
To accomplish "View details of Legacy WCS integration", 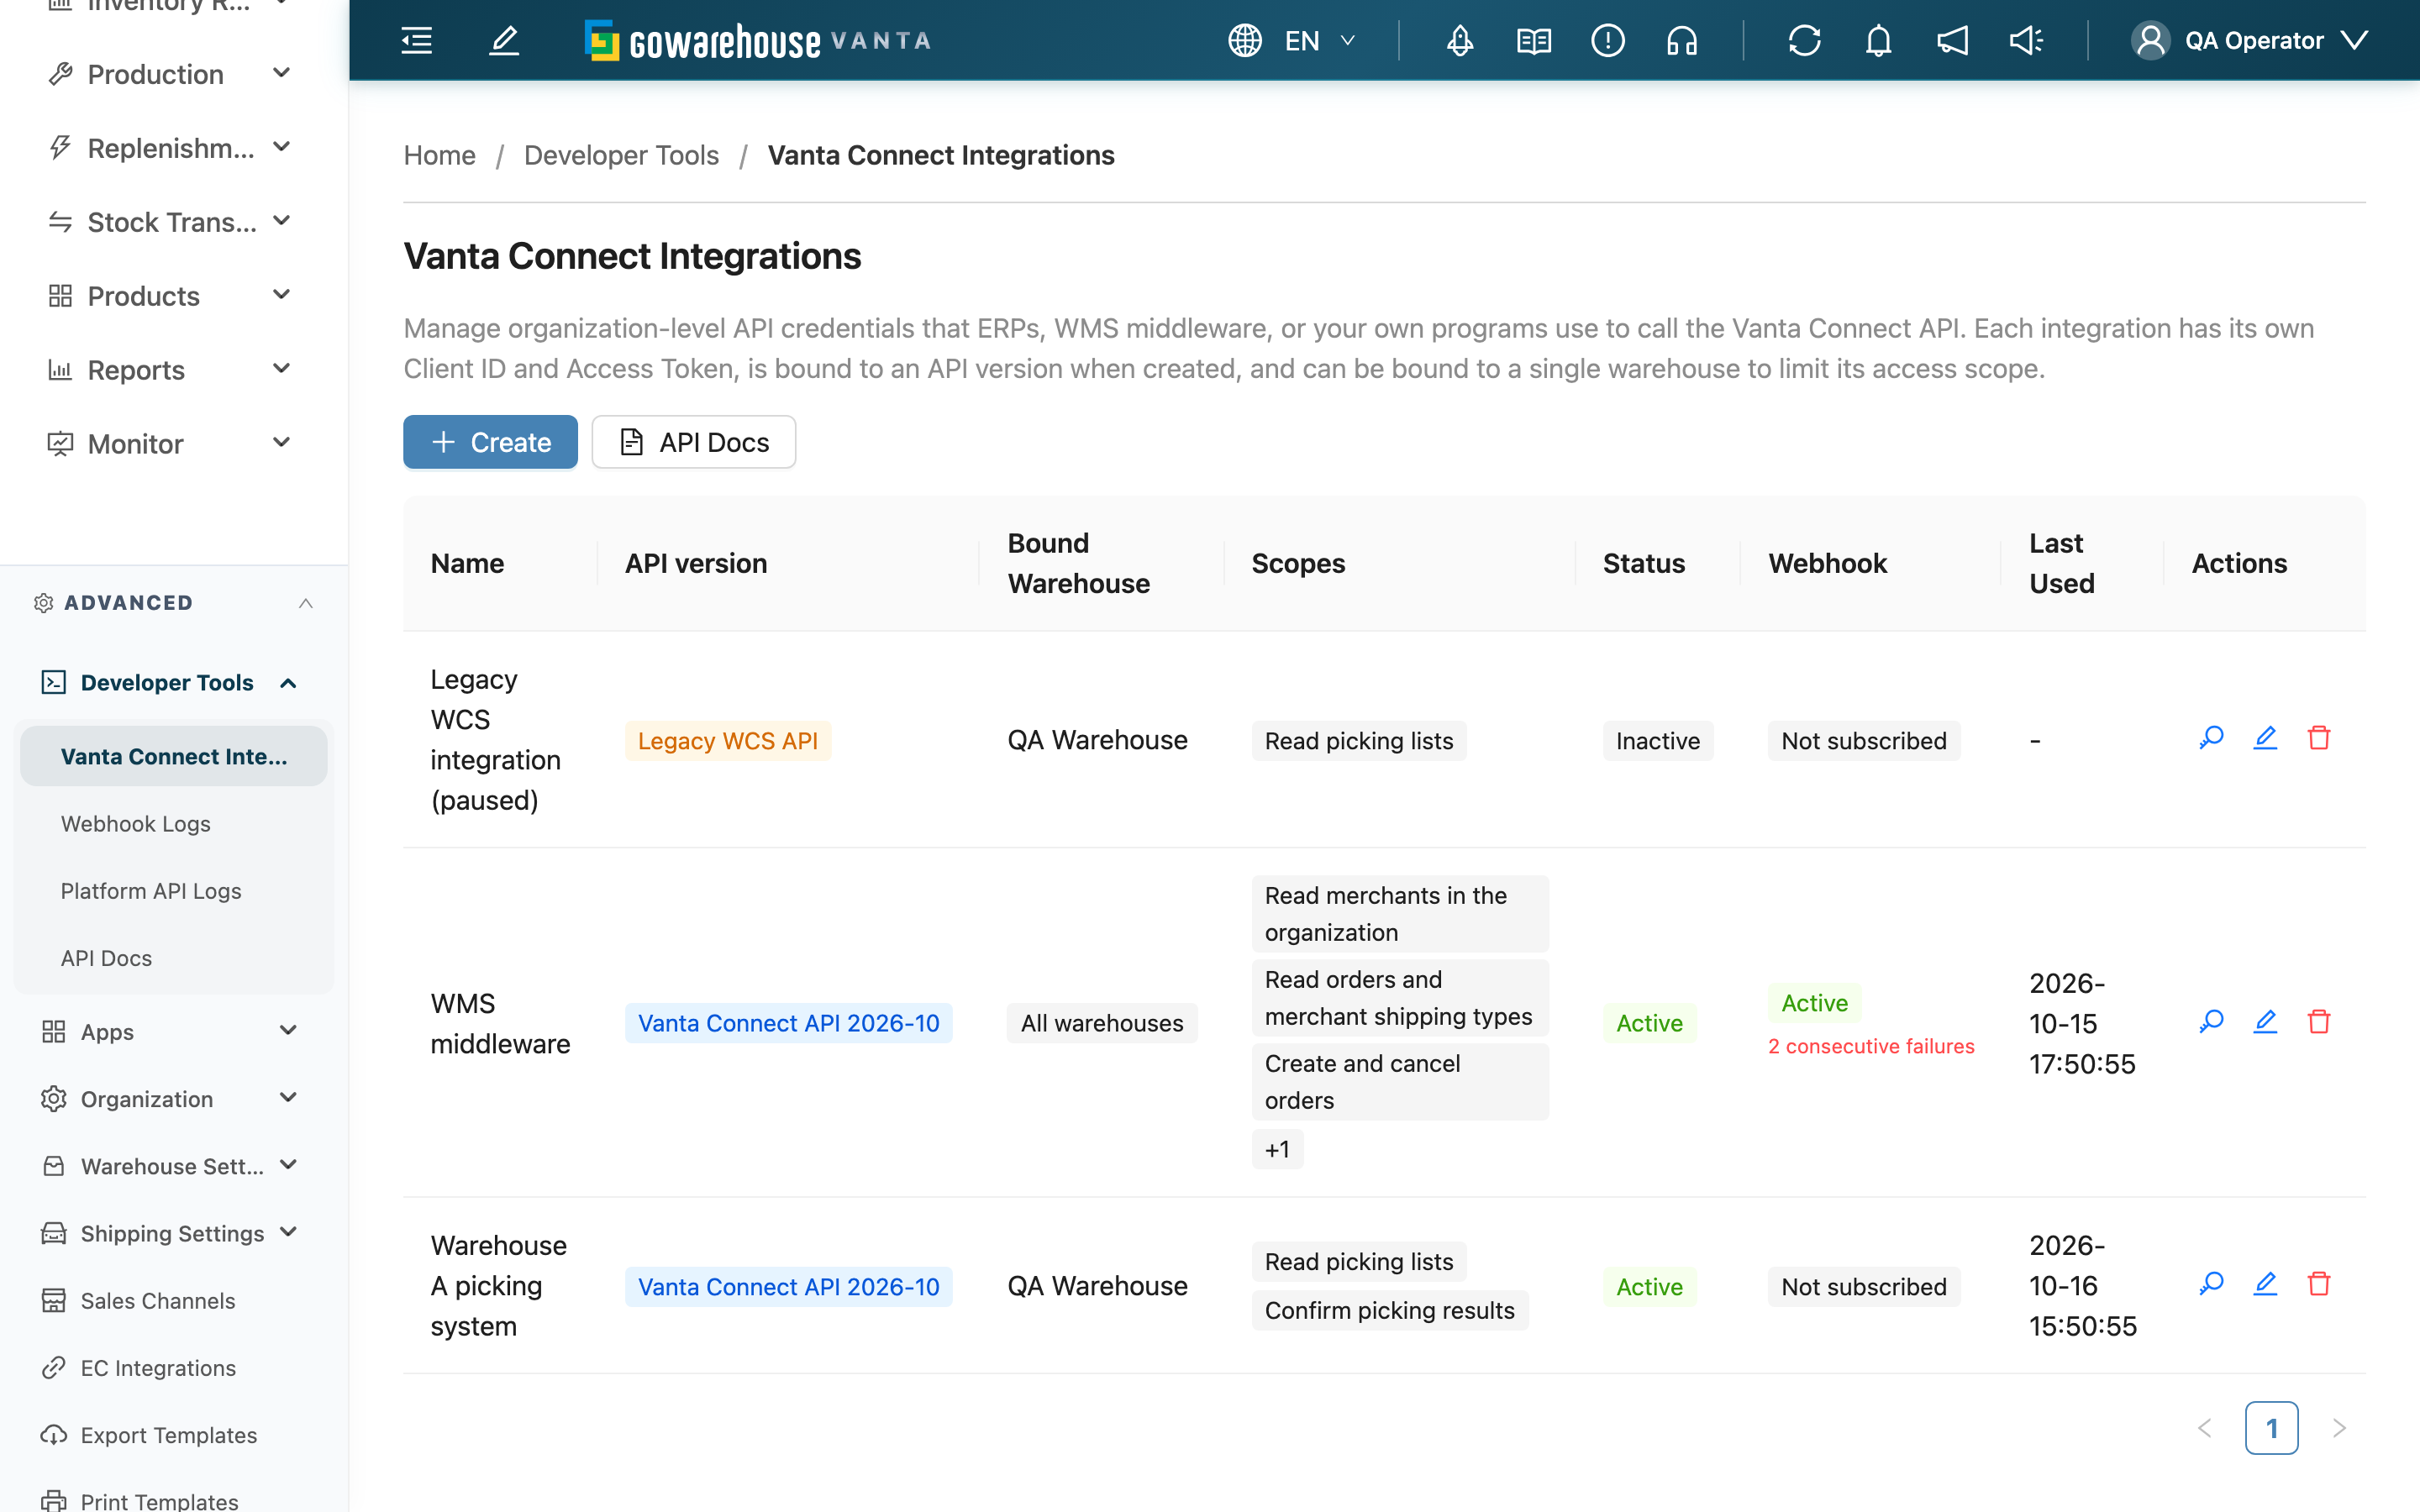I will click(2211, 738).
